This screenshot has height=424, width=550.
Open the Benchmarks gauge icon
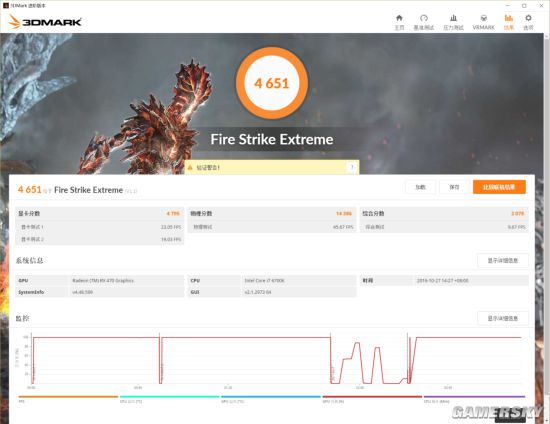(424, 22)
